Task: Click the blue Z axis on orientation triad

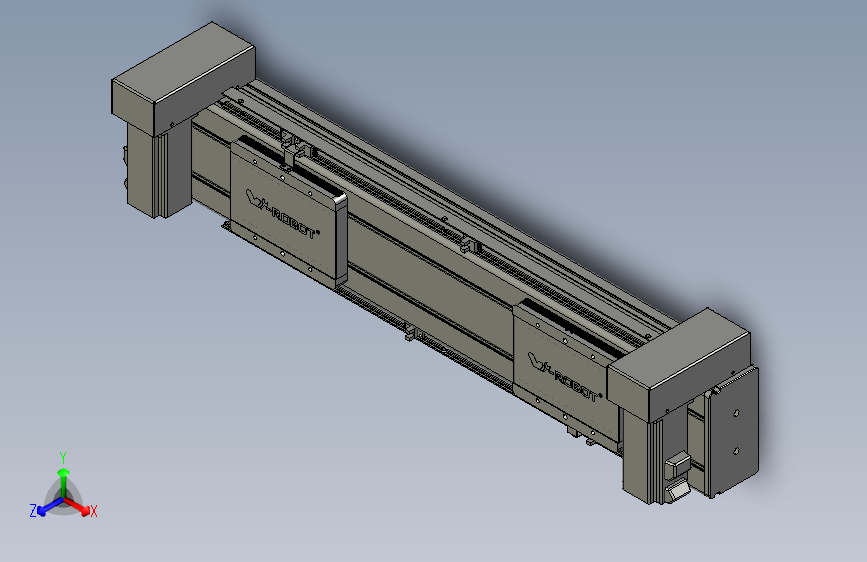Action: click(50, 506)
